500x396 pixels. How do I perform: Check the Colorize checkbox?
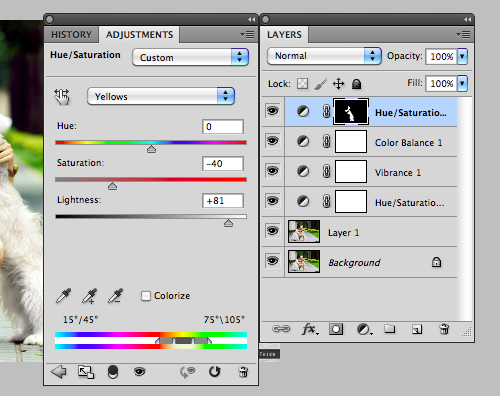coord(146,296)
